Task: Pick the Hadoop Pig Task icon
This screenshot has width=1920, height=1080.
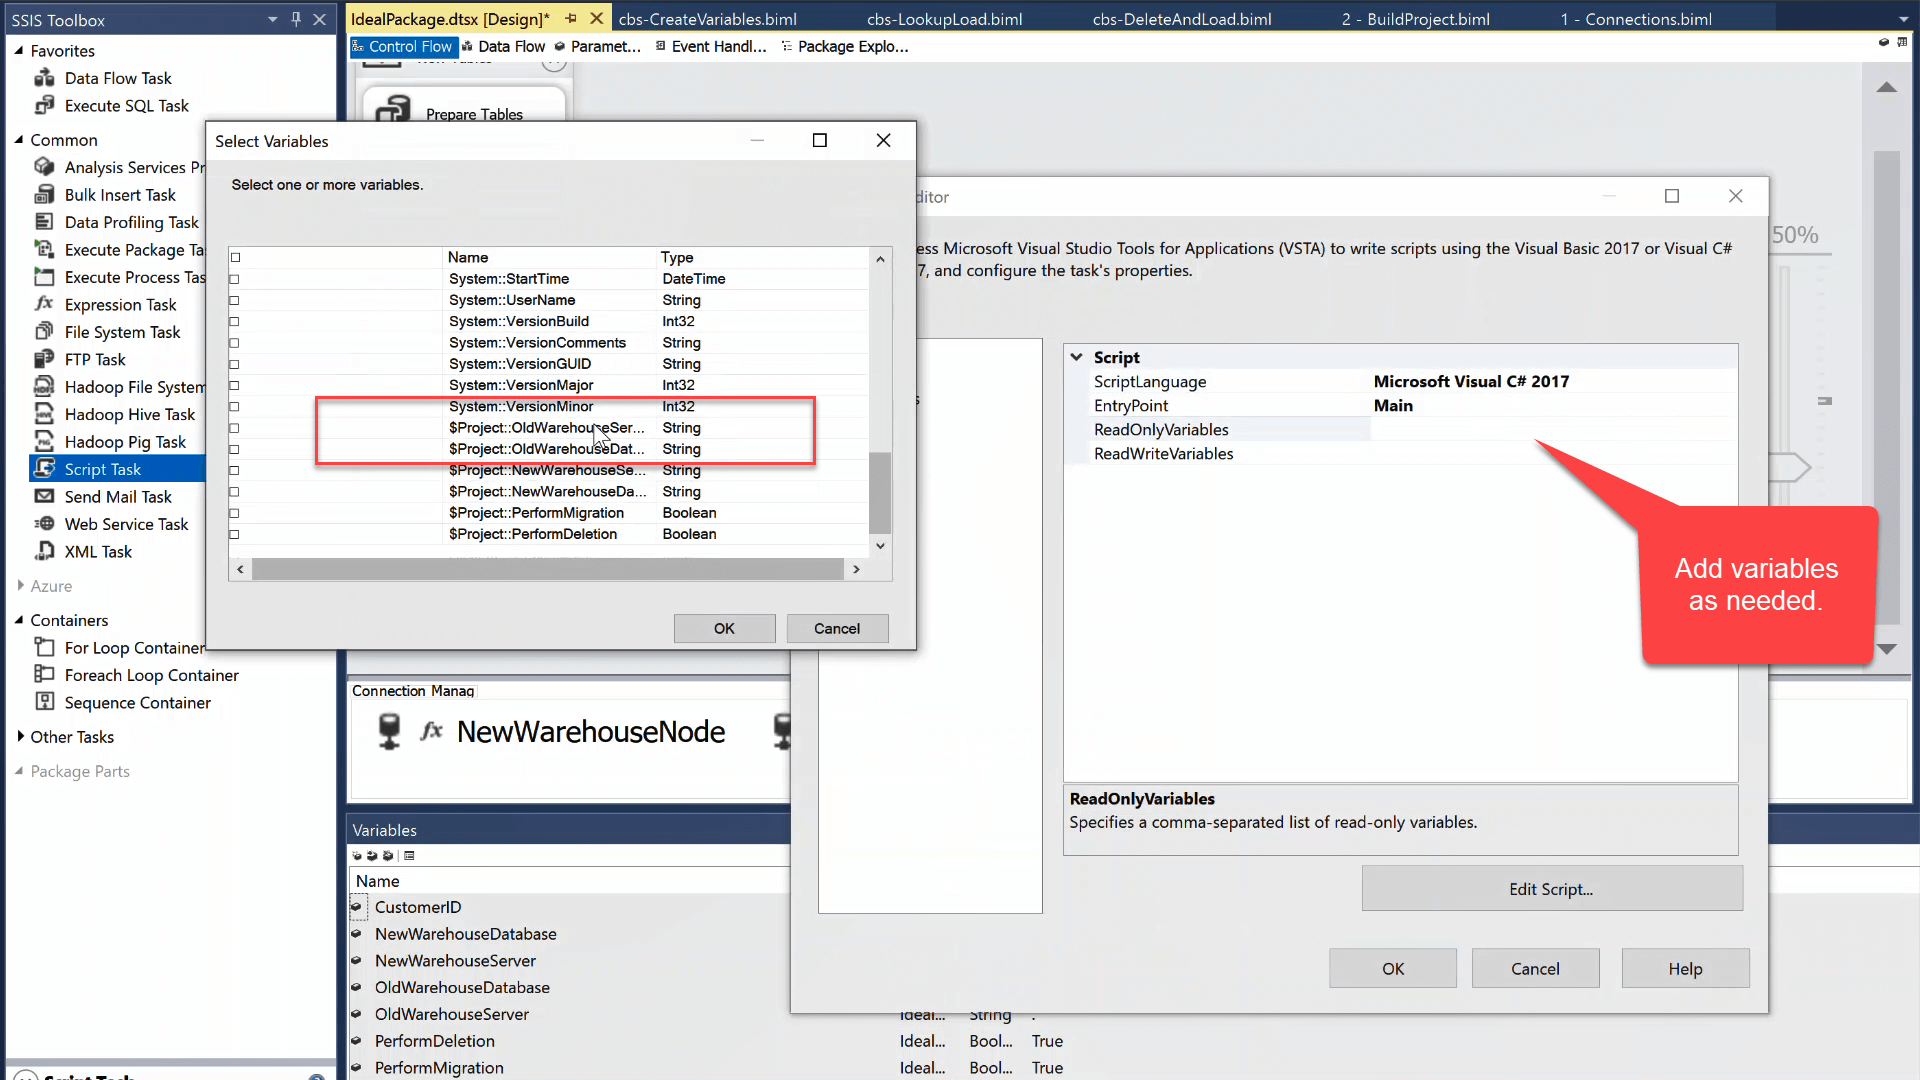Action: (44, 441)
